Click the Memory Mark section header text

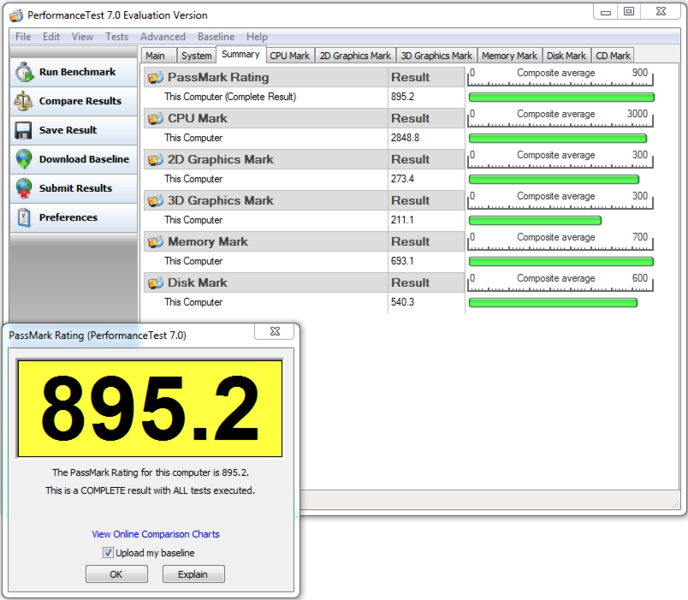pyautogui.click(x=208, y=242)
